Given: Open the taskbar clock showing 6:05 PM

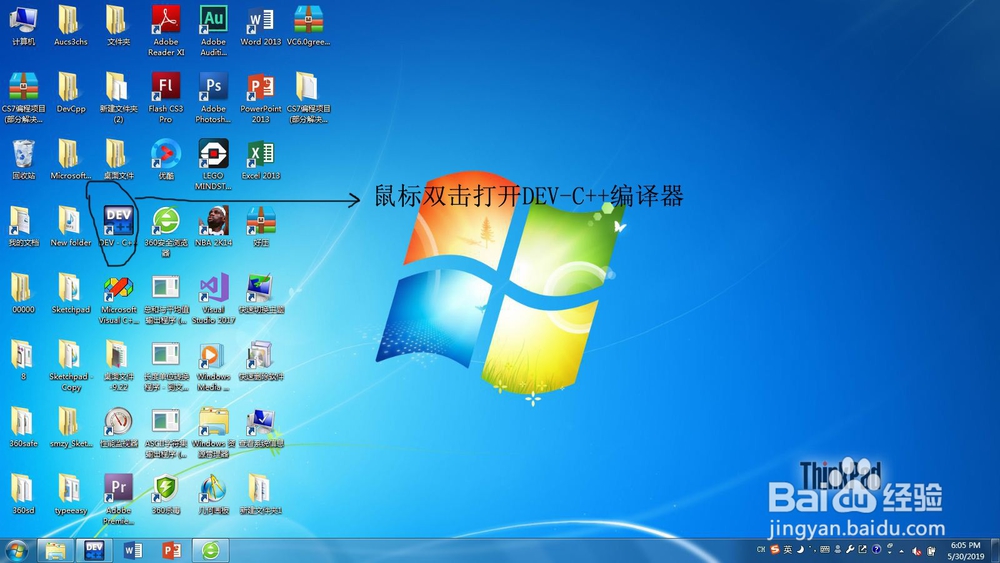Looking at the screenshot, I should coord(966,551).
